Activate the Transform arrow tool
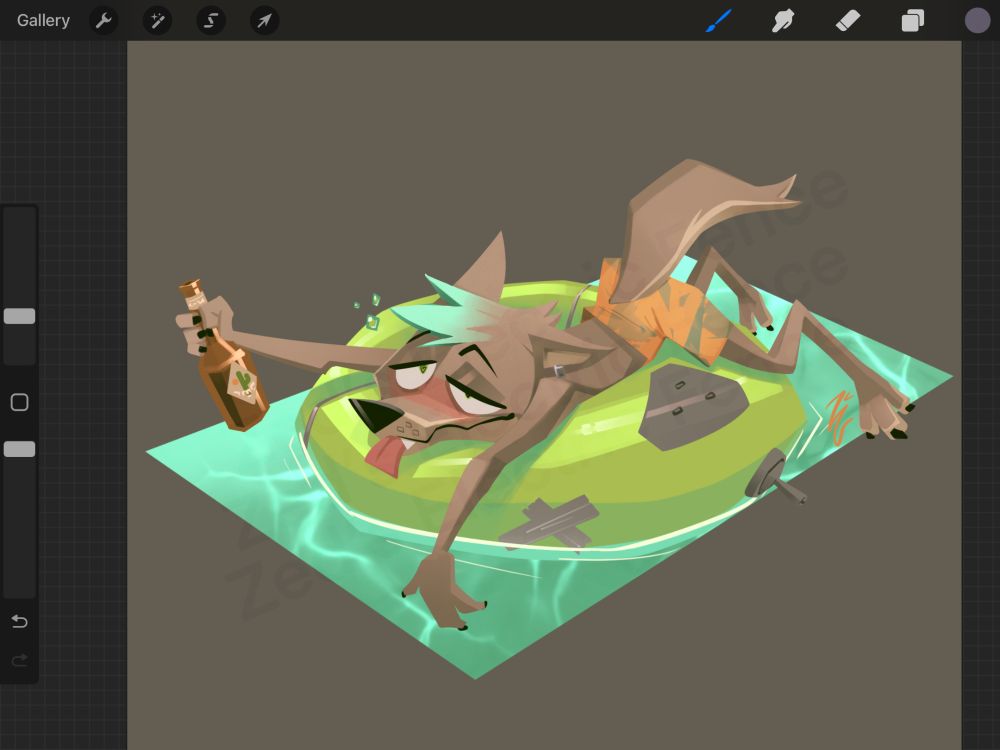The image size is (1000, 750). (264, 20)
